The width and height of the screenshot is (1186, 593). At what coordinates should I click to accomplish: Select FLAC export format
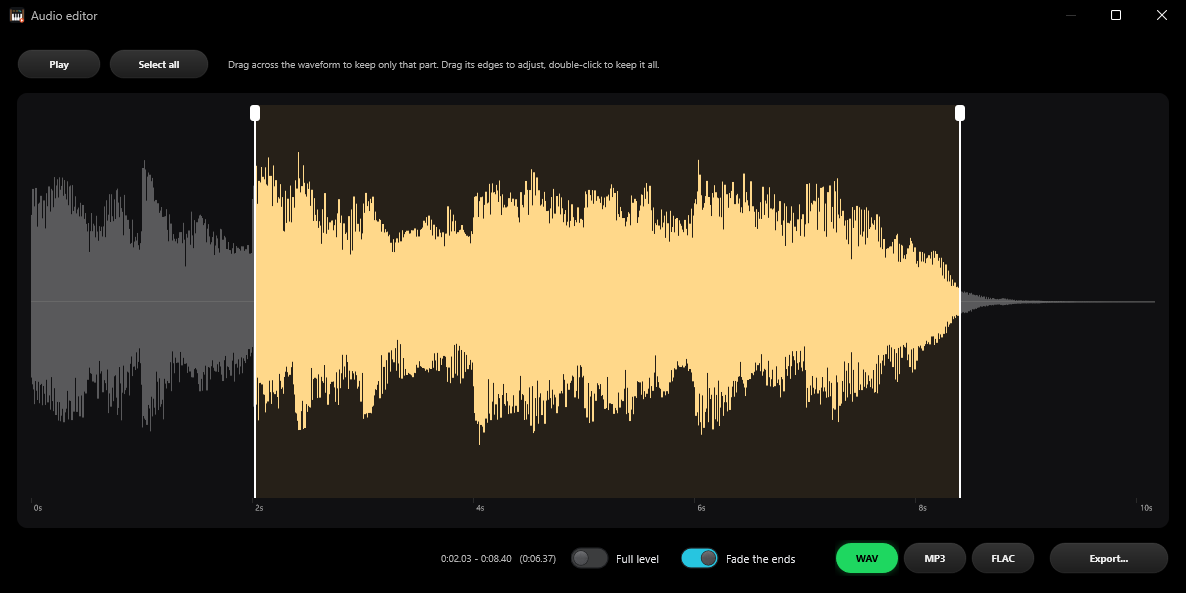tap(1003, 558)
